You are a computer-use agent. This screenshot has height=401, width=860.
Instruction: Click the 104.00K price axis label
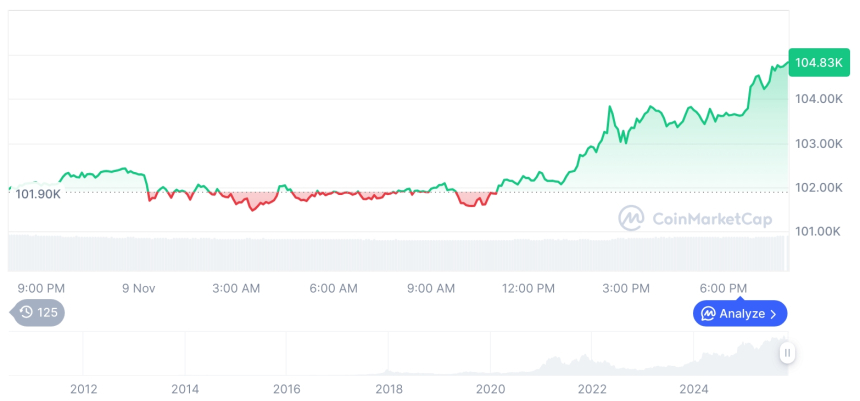819,99
